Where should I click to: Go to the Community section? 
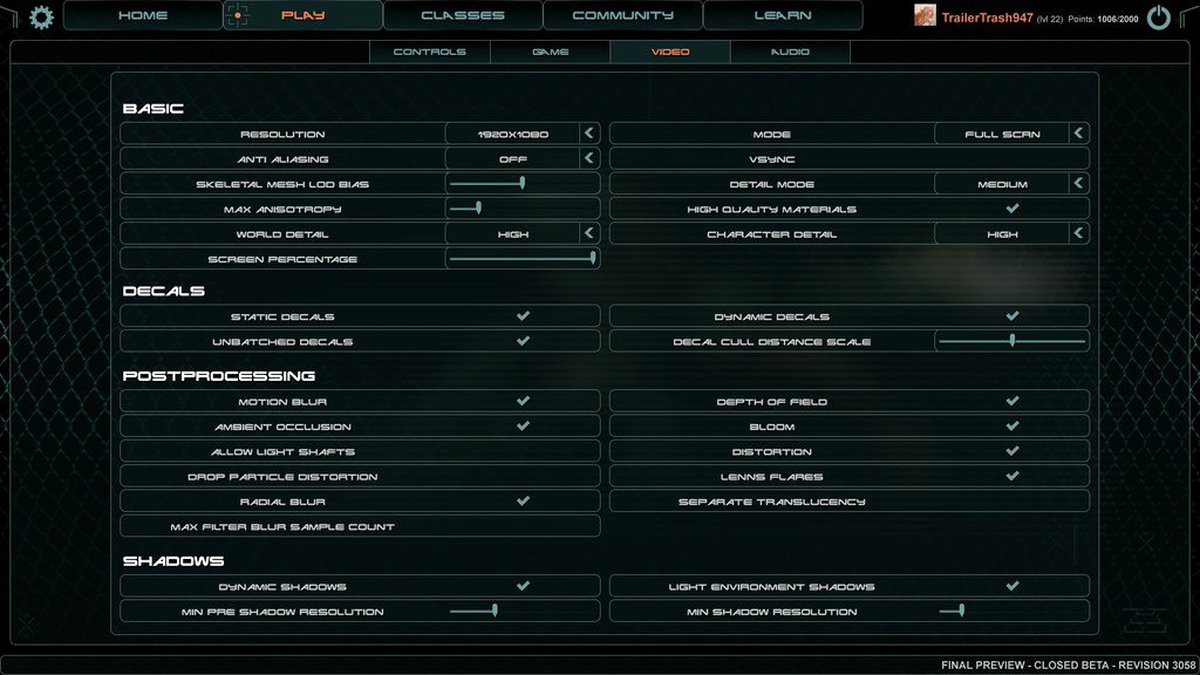622,15
